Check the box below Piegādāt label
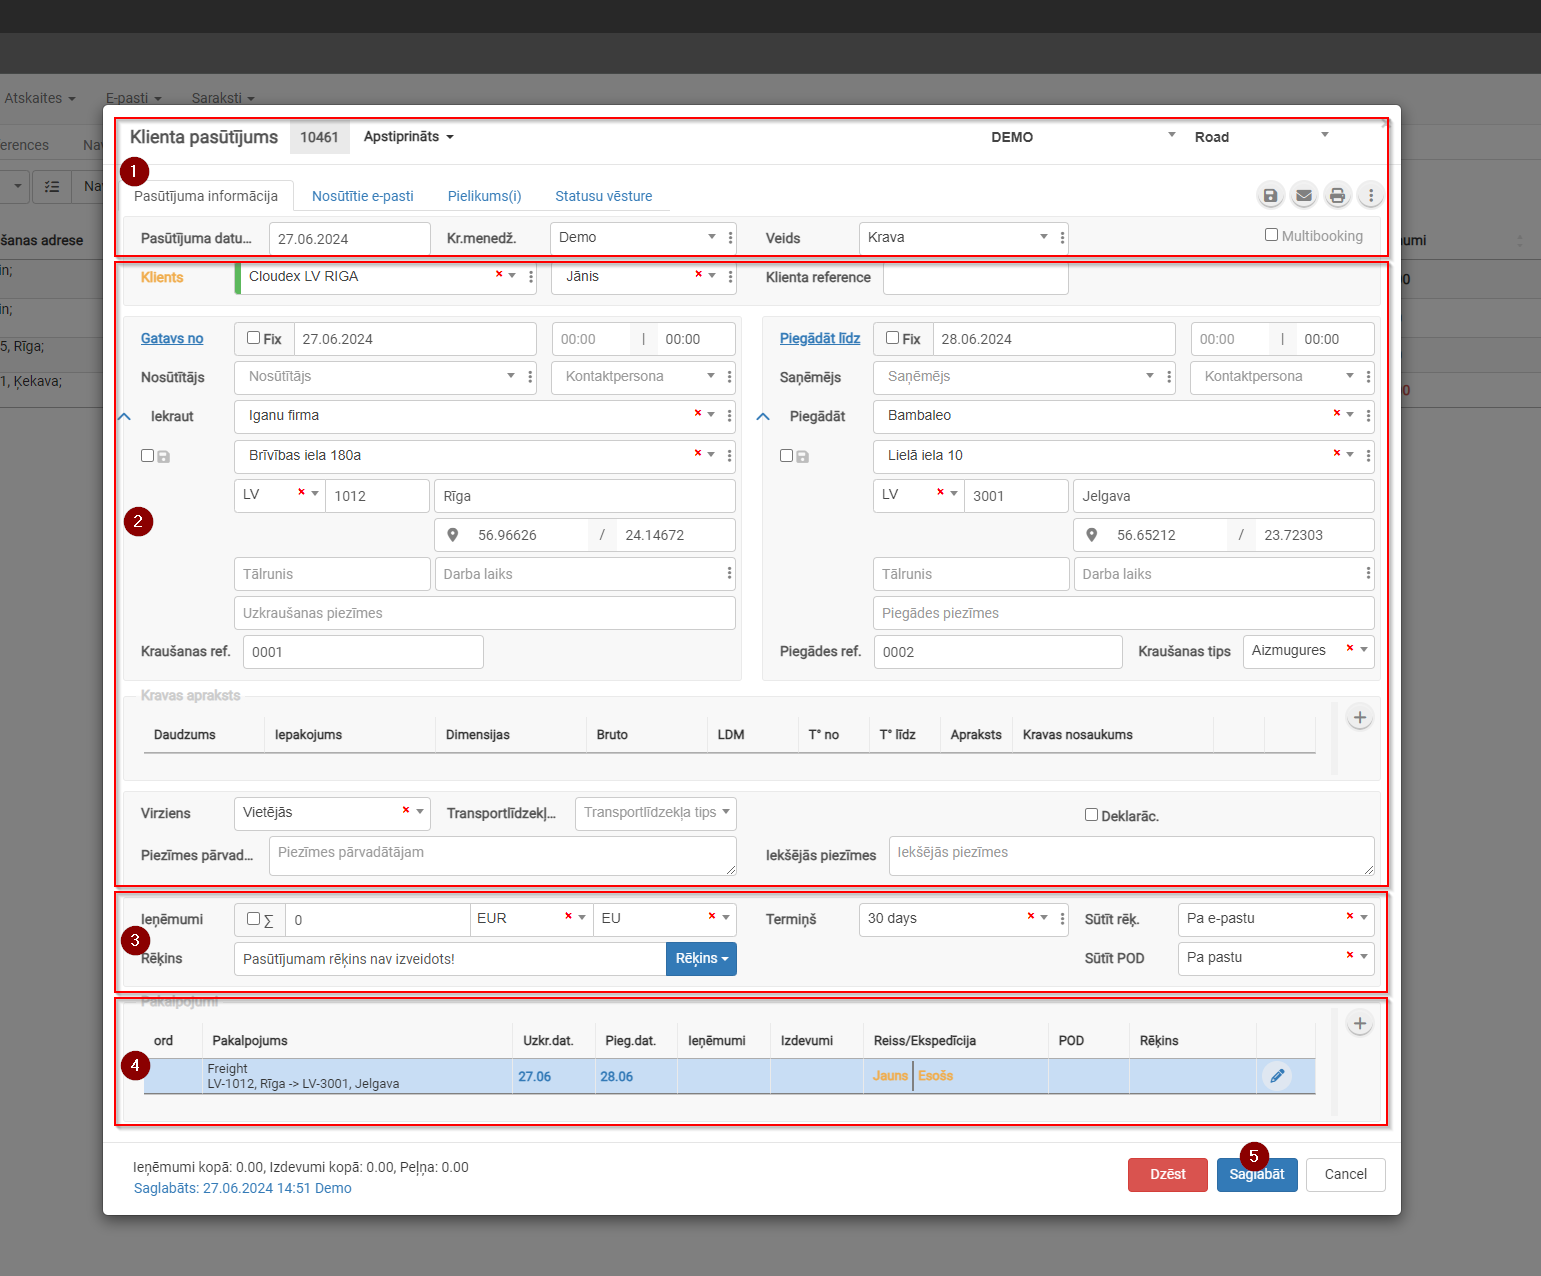The height and width of the screenshot is (1276, 1541). point(786,455)
